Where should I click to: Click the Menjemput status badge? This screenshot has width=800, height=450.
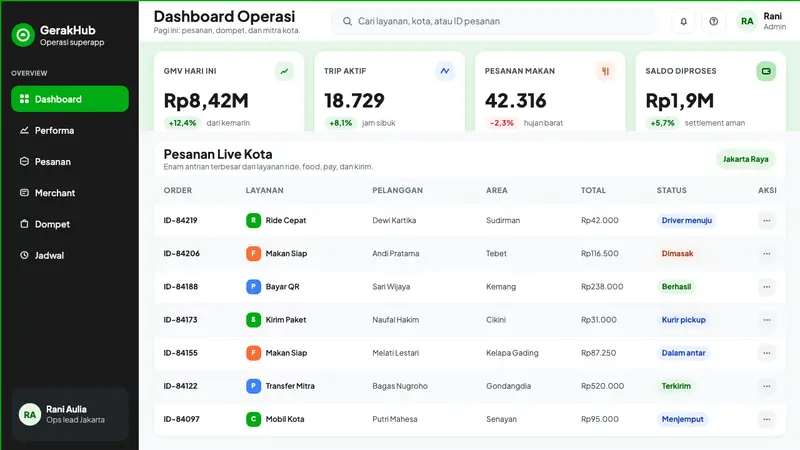tap(682, 419)
